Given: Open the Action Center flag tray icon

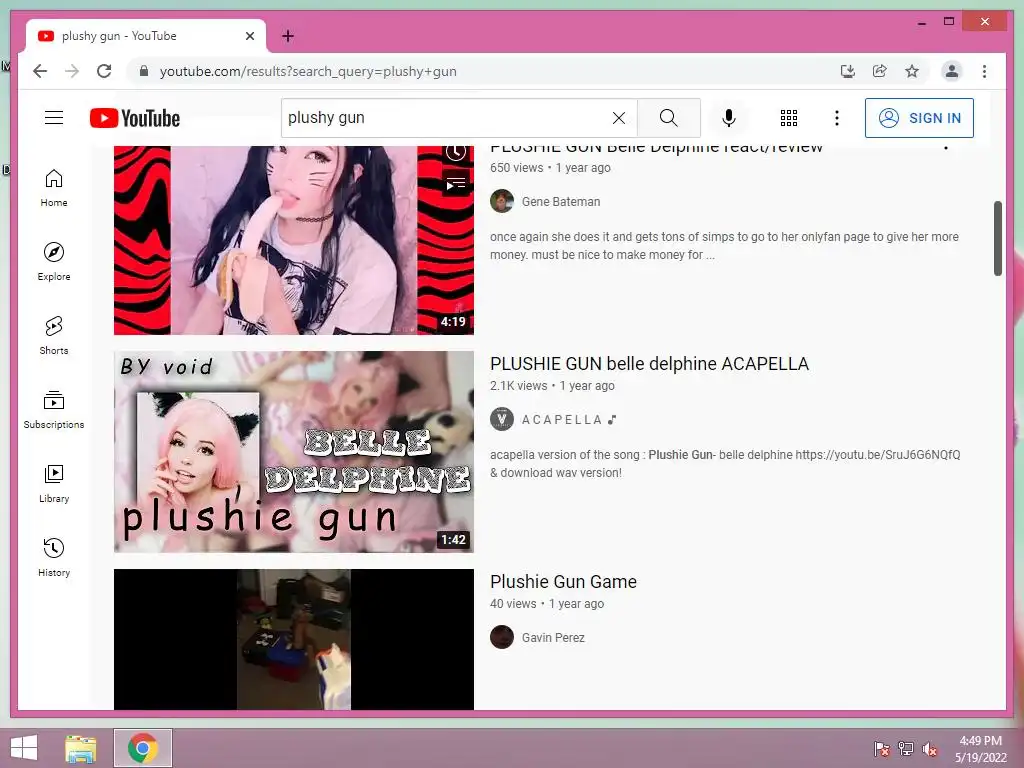Looking at the screenshot, I should (x=882, y=749).
